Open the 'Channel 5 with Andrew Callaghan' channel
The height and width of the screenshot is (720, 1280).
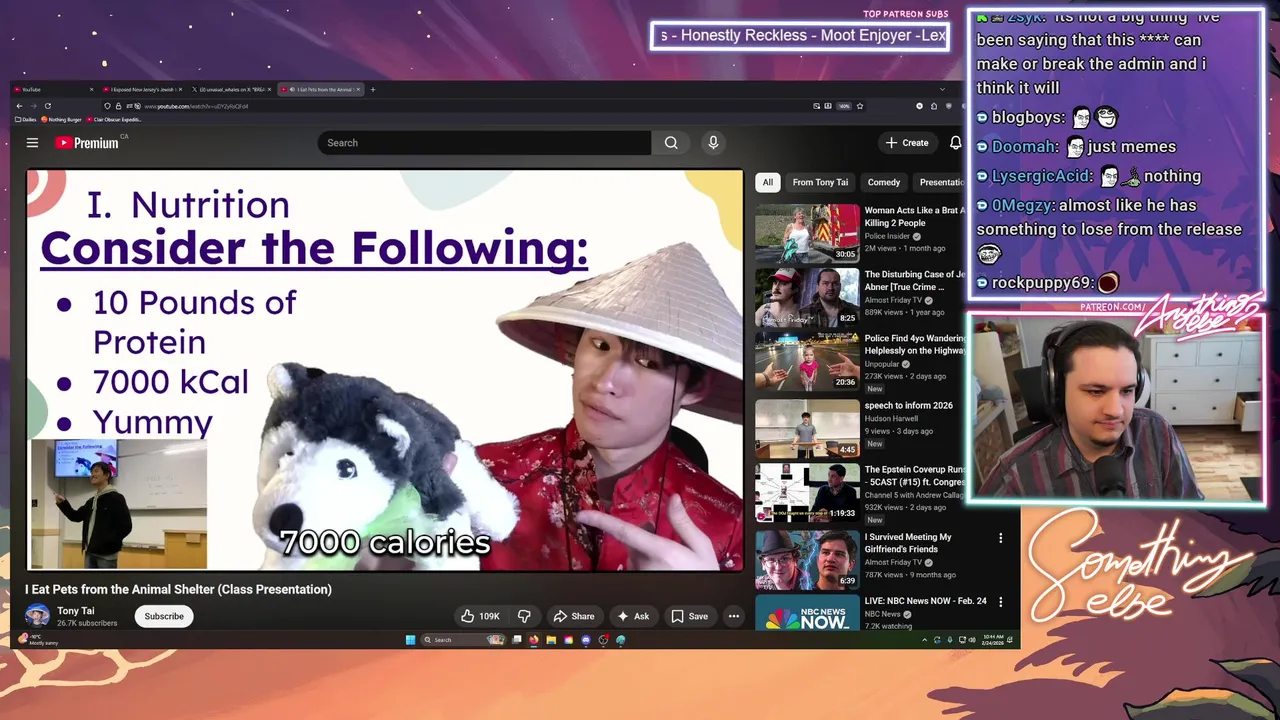tap(915, 495)
